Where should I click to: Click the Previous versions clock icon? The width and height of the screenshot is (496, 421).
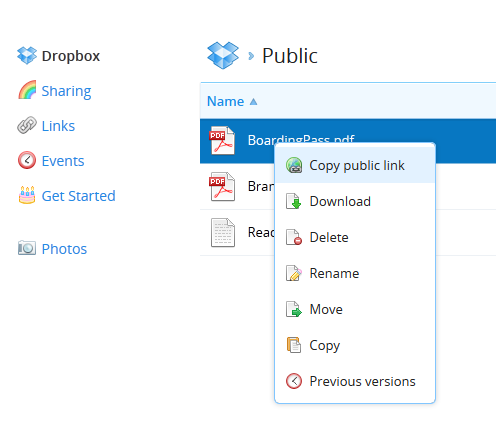tap(294, 381)
